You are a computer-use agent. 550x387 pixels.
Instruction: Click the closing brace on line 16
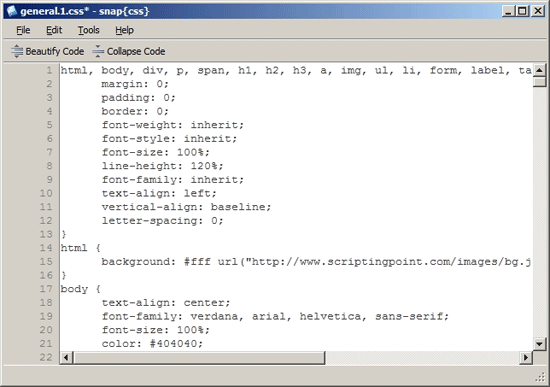[64, 275]
